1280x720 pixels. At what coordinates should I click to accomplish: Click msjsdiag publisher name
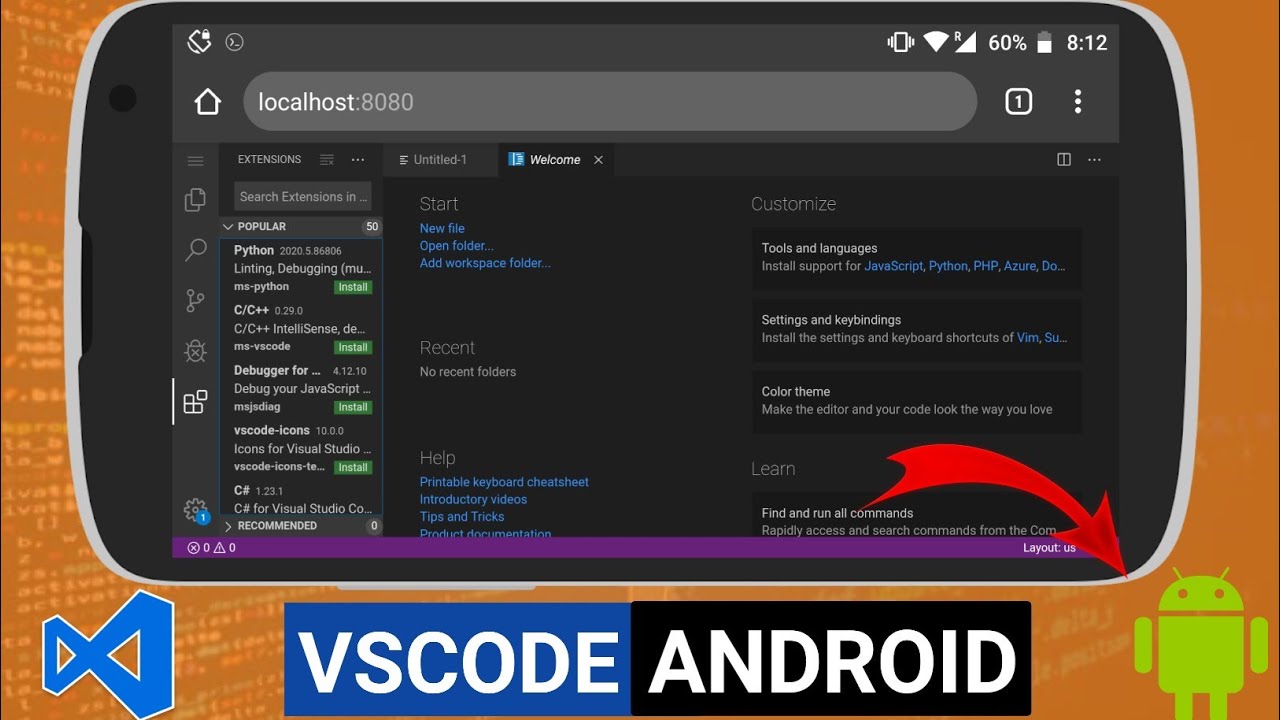pyautogui.click(x=257, y=407)
